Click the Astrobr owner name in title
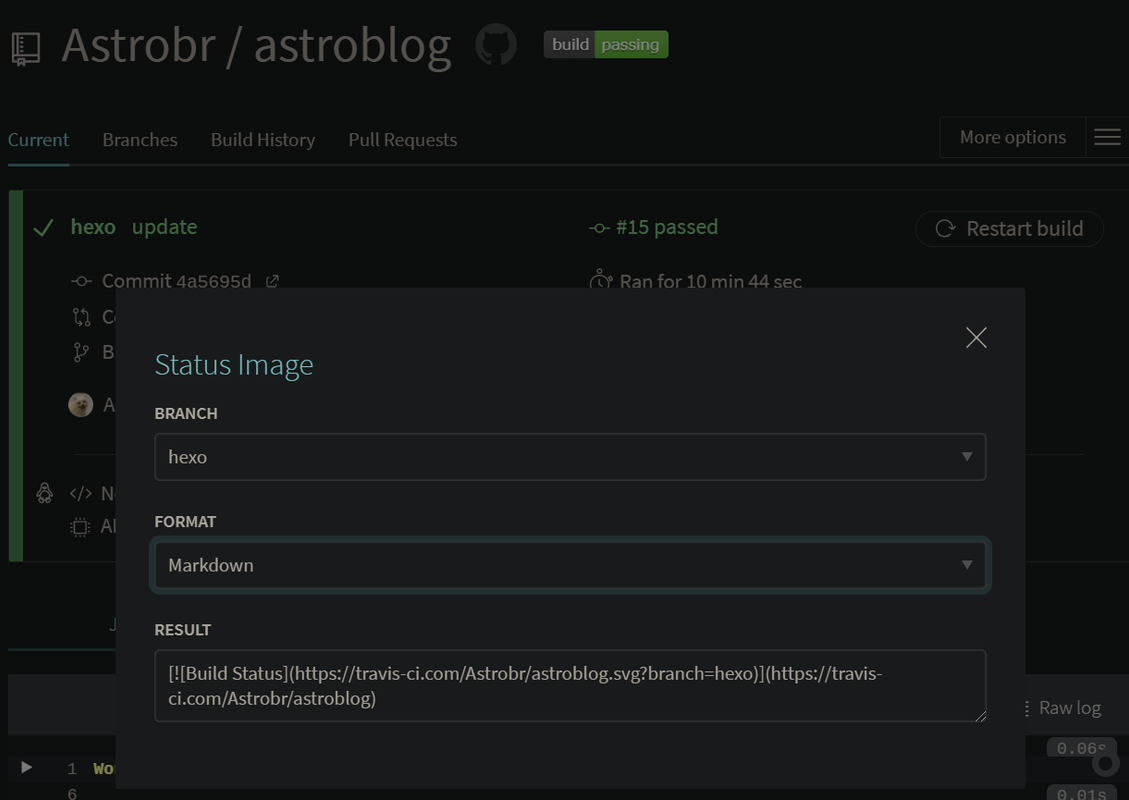 click(139, 45)
